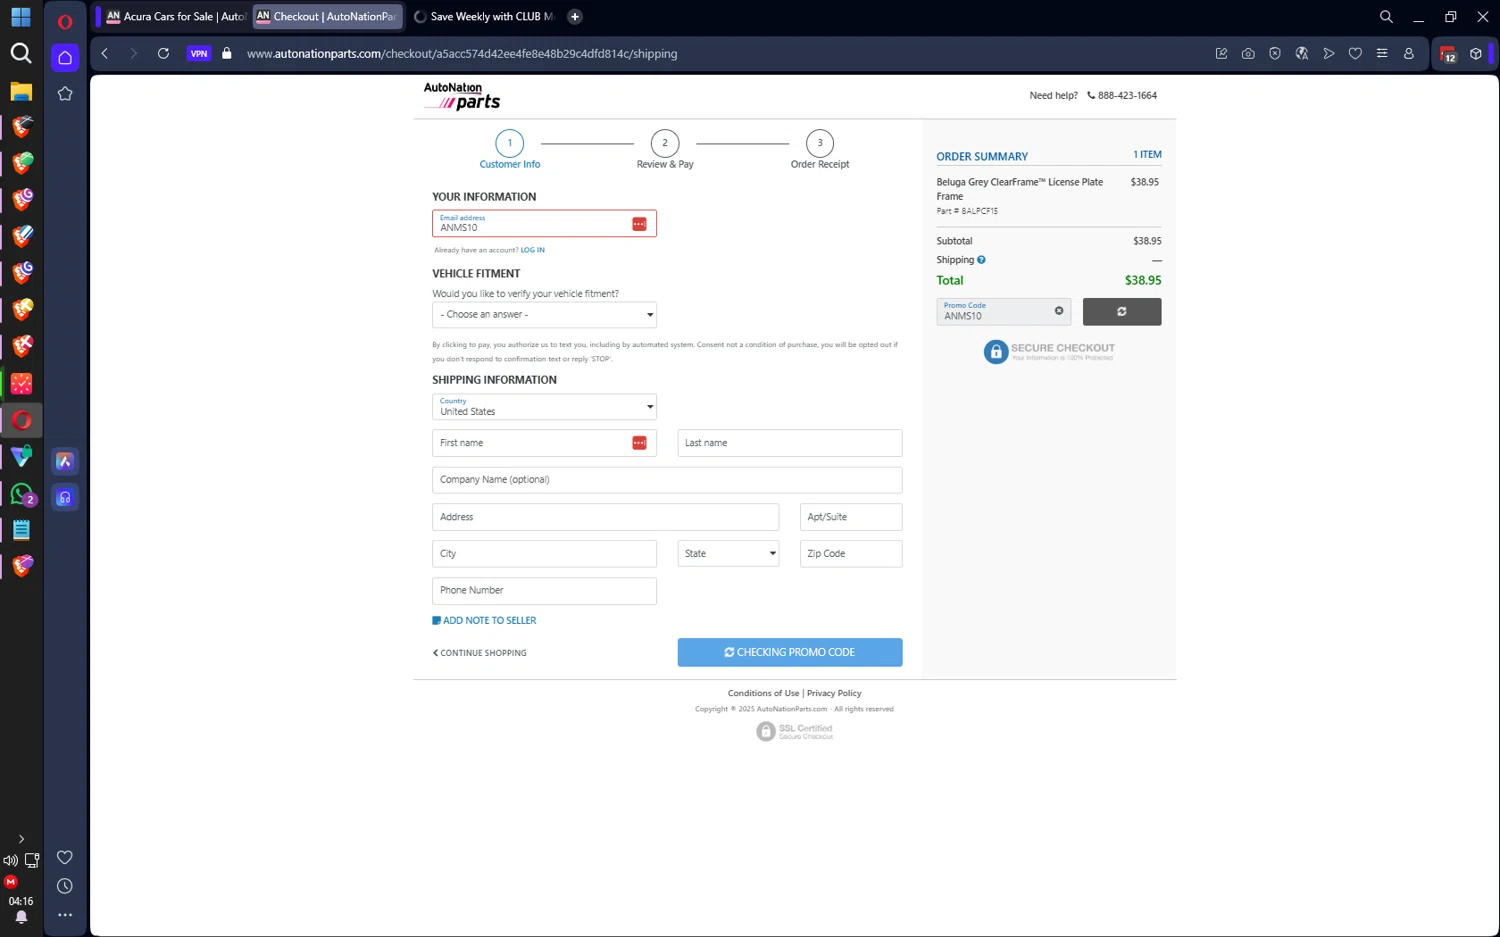Open the red extension with 12 badge
Viewport: 1500px width, 937px height.
pos(1448,55)
